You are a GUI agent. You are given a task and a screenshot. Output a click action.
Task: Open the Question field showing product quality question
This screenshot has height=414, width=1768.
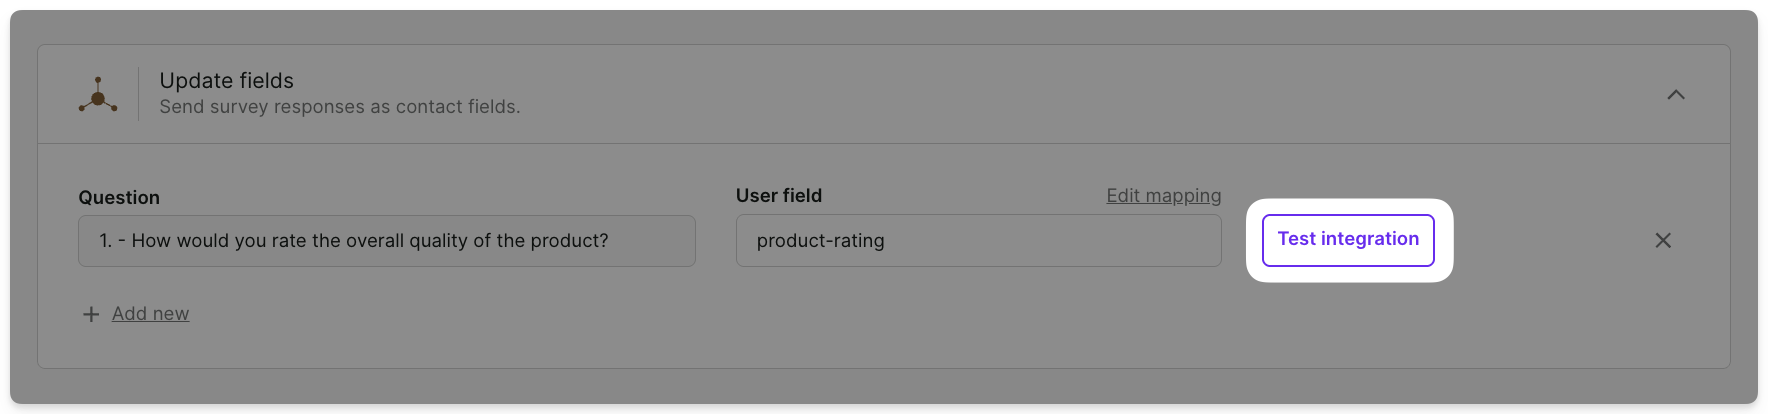point(386,241)
